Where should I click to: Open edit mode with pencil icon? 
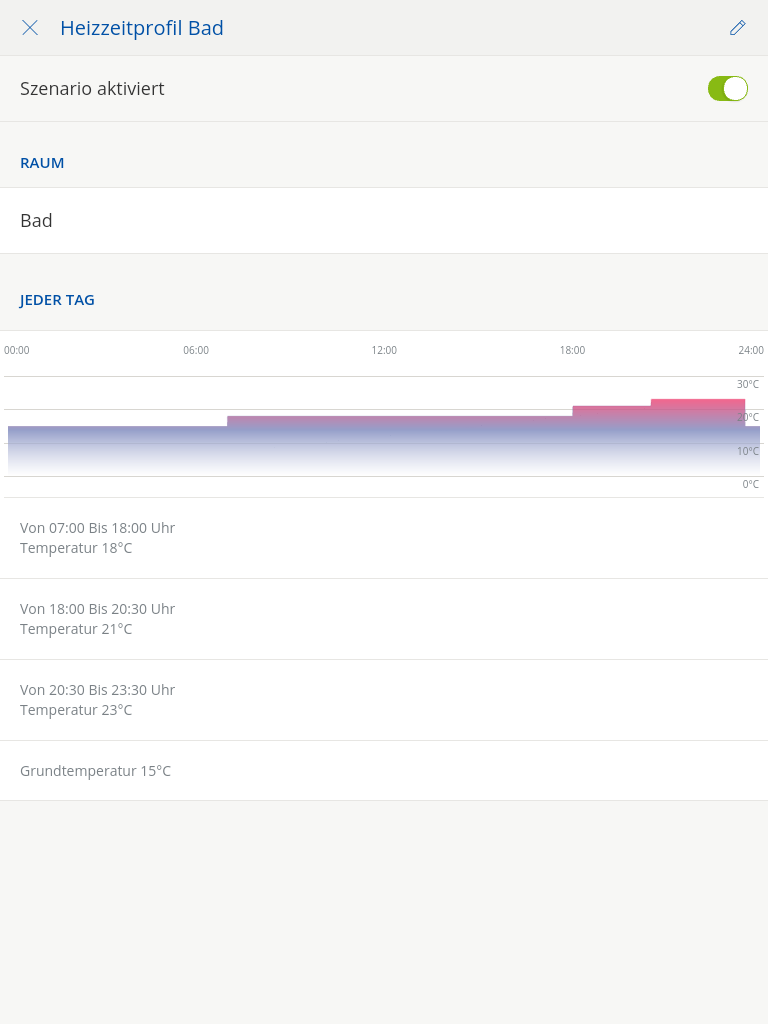coord(737,27)
